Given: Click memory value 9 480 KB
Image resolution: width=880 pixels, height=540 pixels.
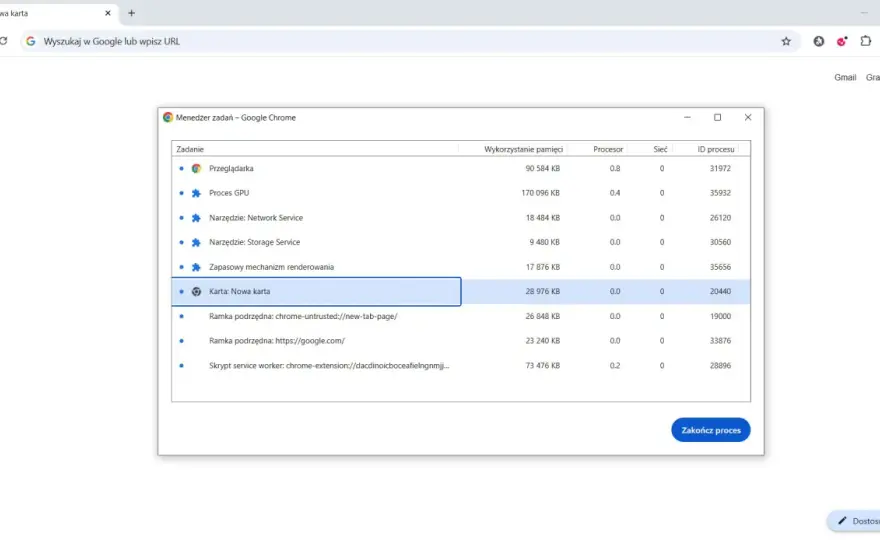Looking at the screenshot, I should (545, 242).
